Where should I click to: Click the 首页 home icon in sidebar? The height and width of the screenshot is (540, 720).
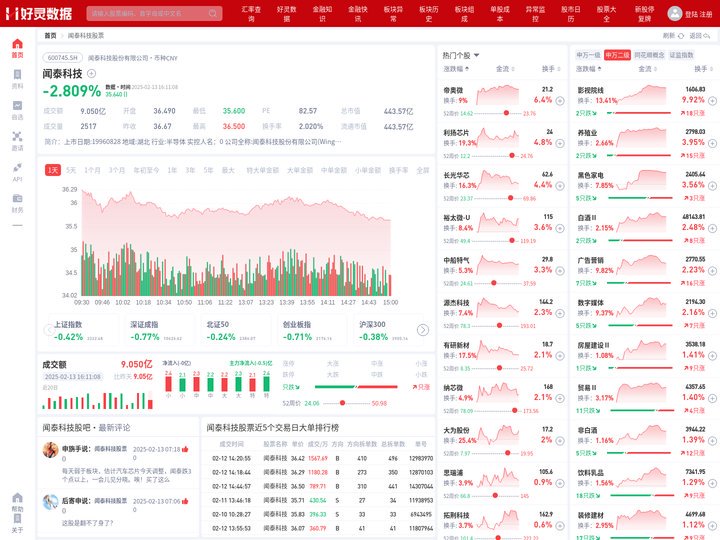click(17, 44)
